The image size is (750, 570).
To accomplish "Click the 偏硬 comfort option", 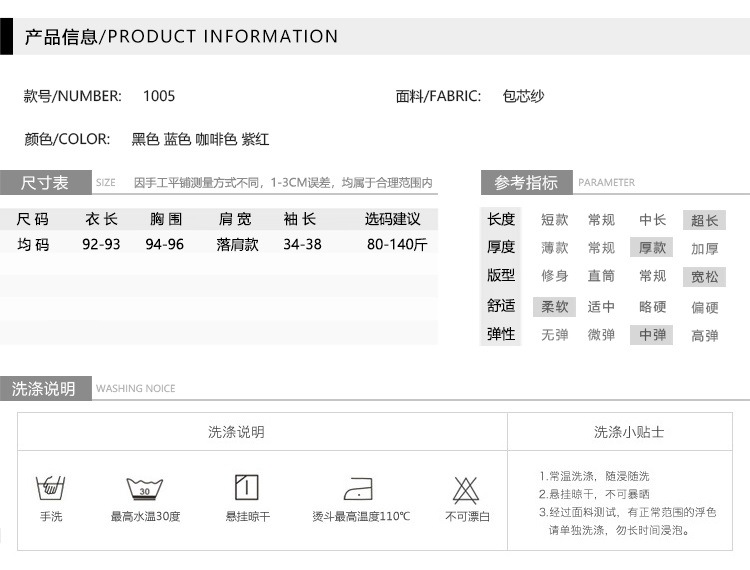I will (705, 307).
